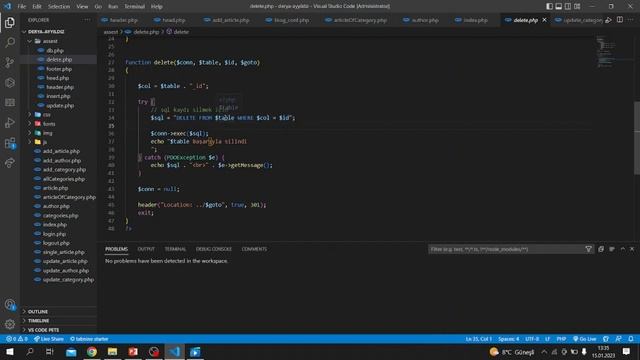Click Live Share in the status bar
640x360 pixels.
click(x=49, y=339)
